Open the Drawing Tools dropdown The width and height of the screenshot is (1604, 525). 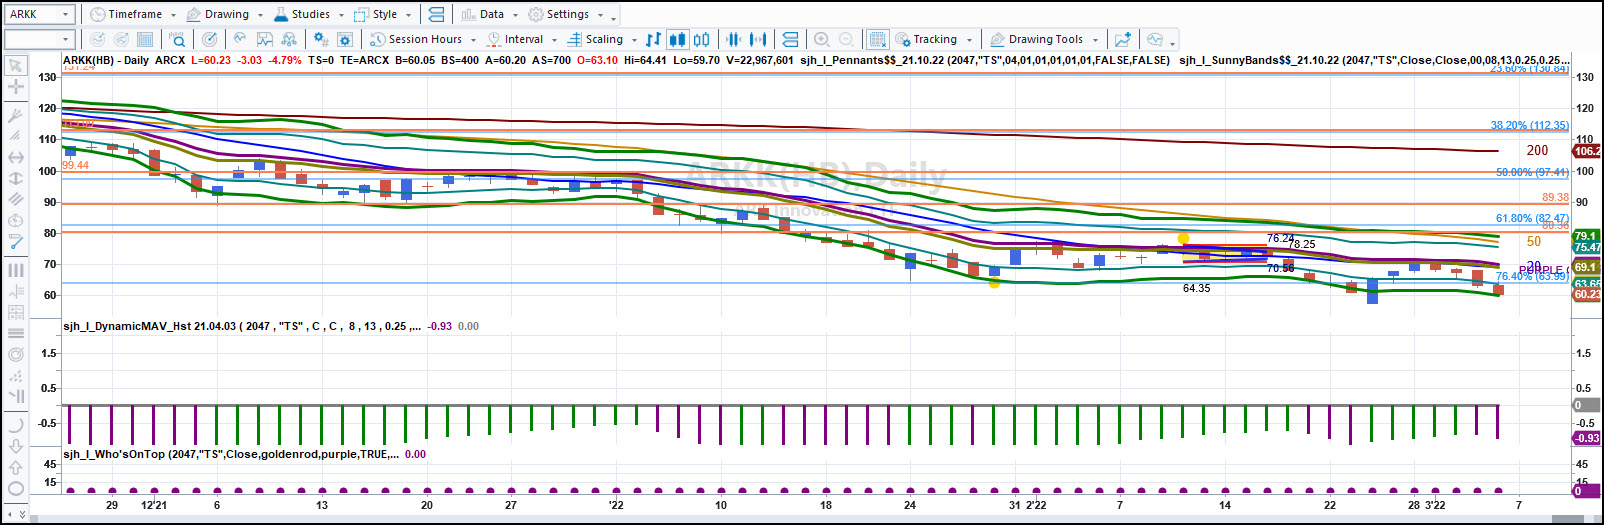coord(1044,39)
